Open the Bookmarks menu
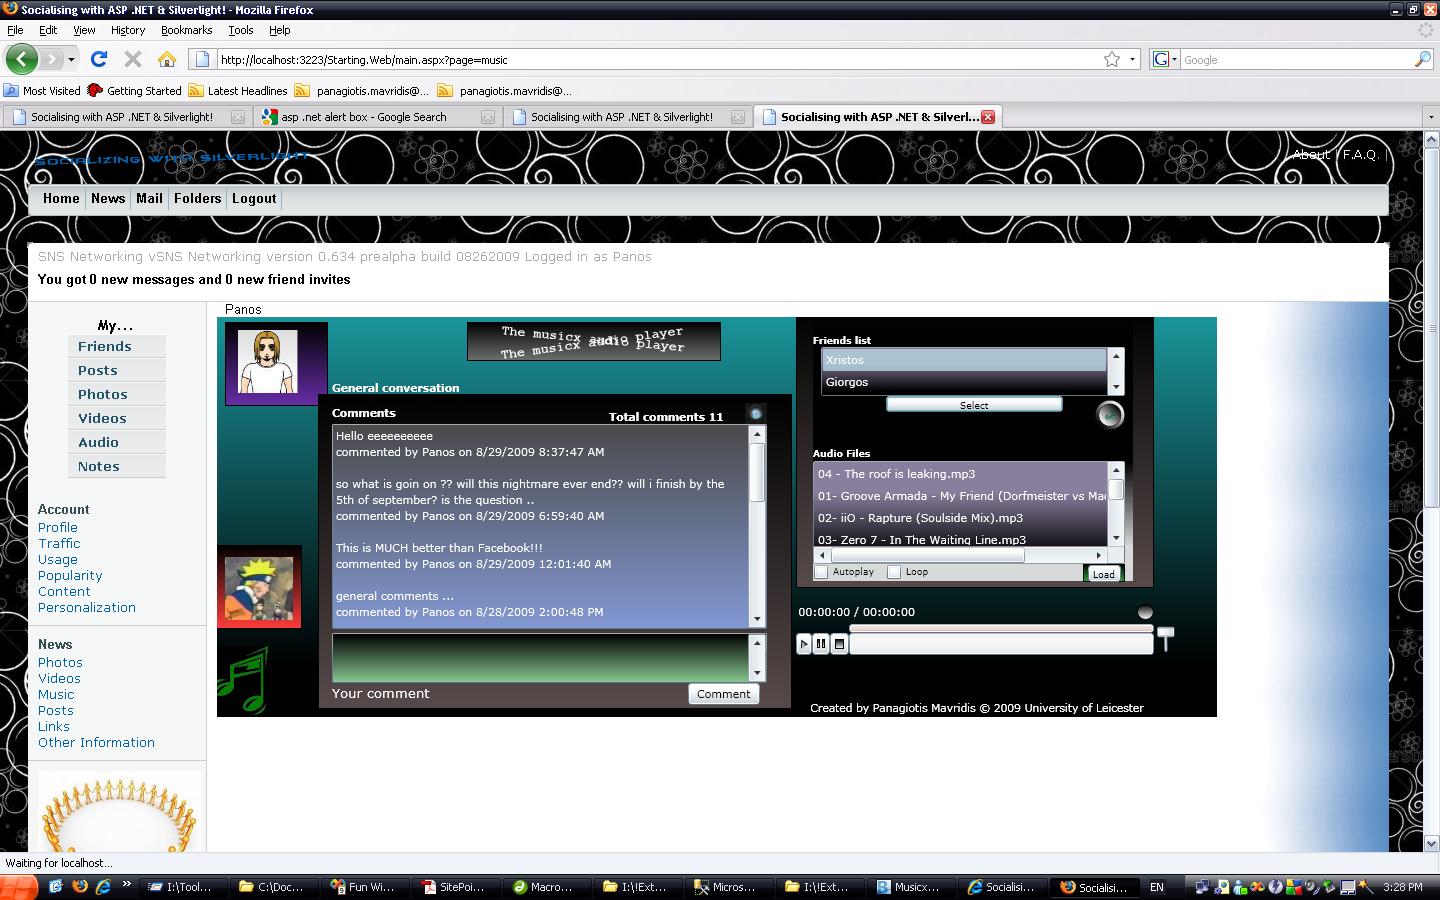The image size is (1440, 900). pos(187,30)
